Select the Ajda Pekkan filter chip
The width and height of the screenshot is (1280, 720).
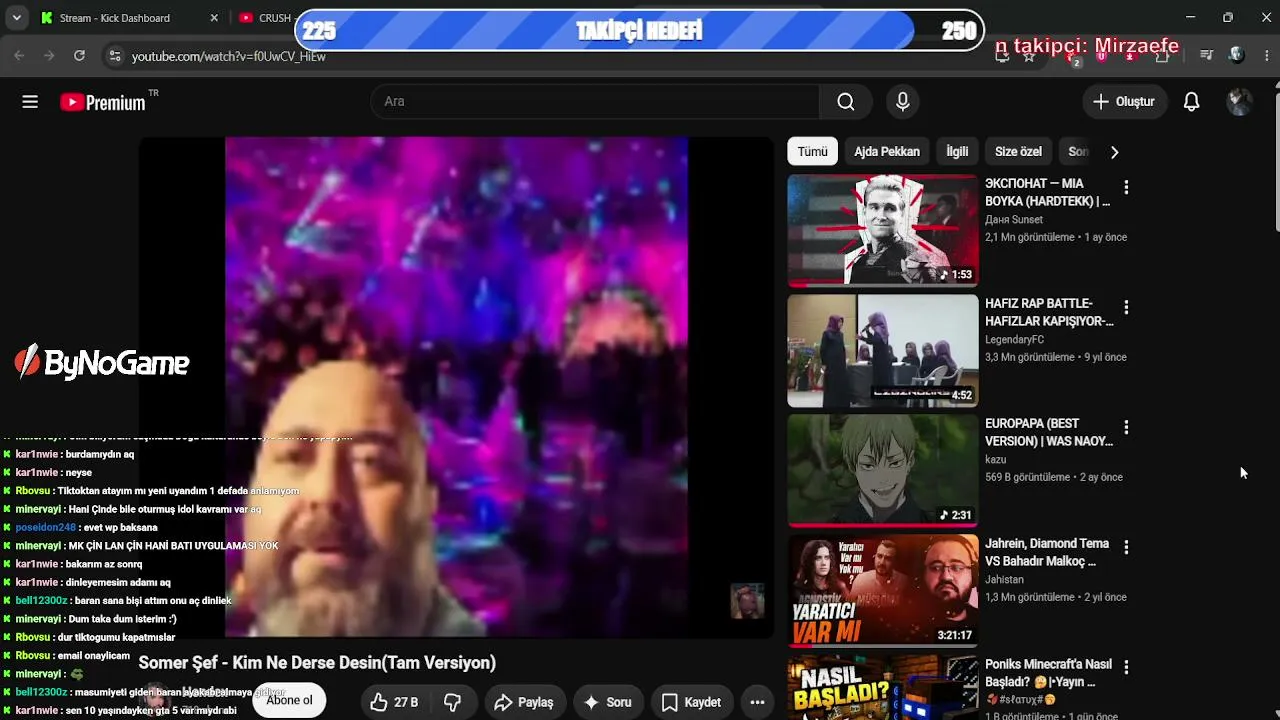(887, 152)
